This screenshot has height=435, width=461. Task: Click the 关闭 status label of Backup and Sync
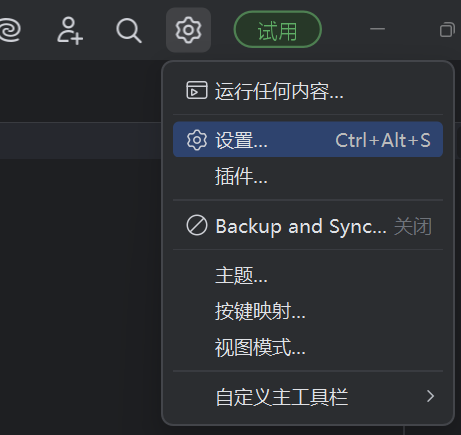(413, 226)
